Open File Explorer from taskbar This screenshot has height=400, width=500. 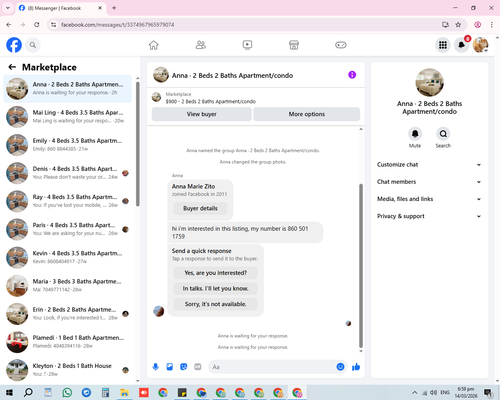pyautogui.click(x=125, y=392)
